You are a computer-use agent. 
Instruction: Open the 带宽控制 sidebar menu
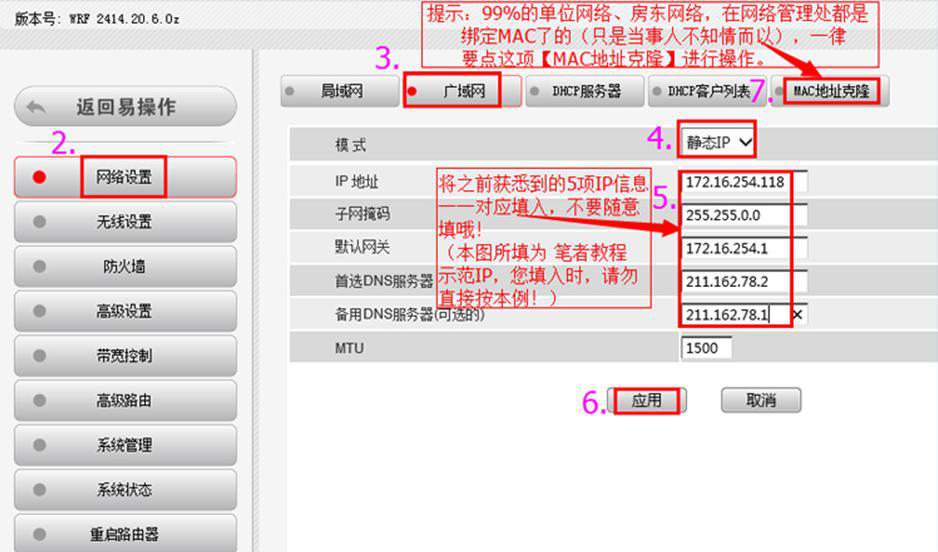pyautogui.click(x=126, y=356)
